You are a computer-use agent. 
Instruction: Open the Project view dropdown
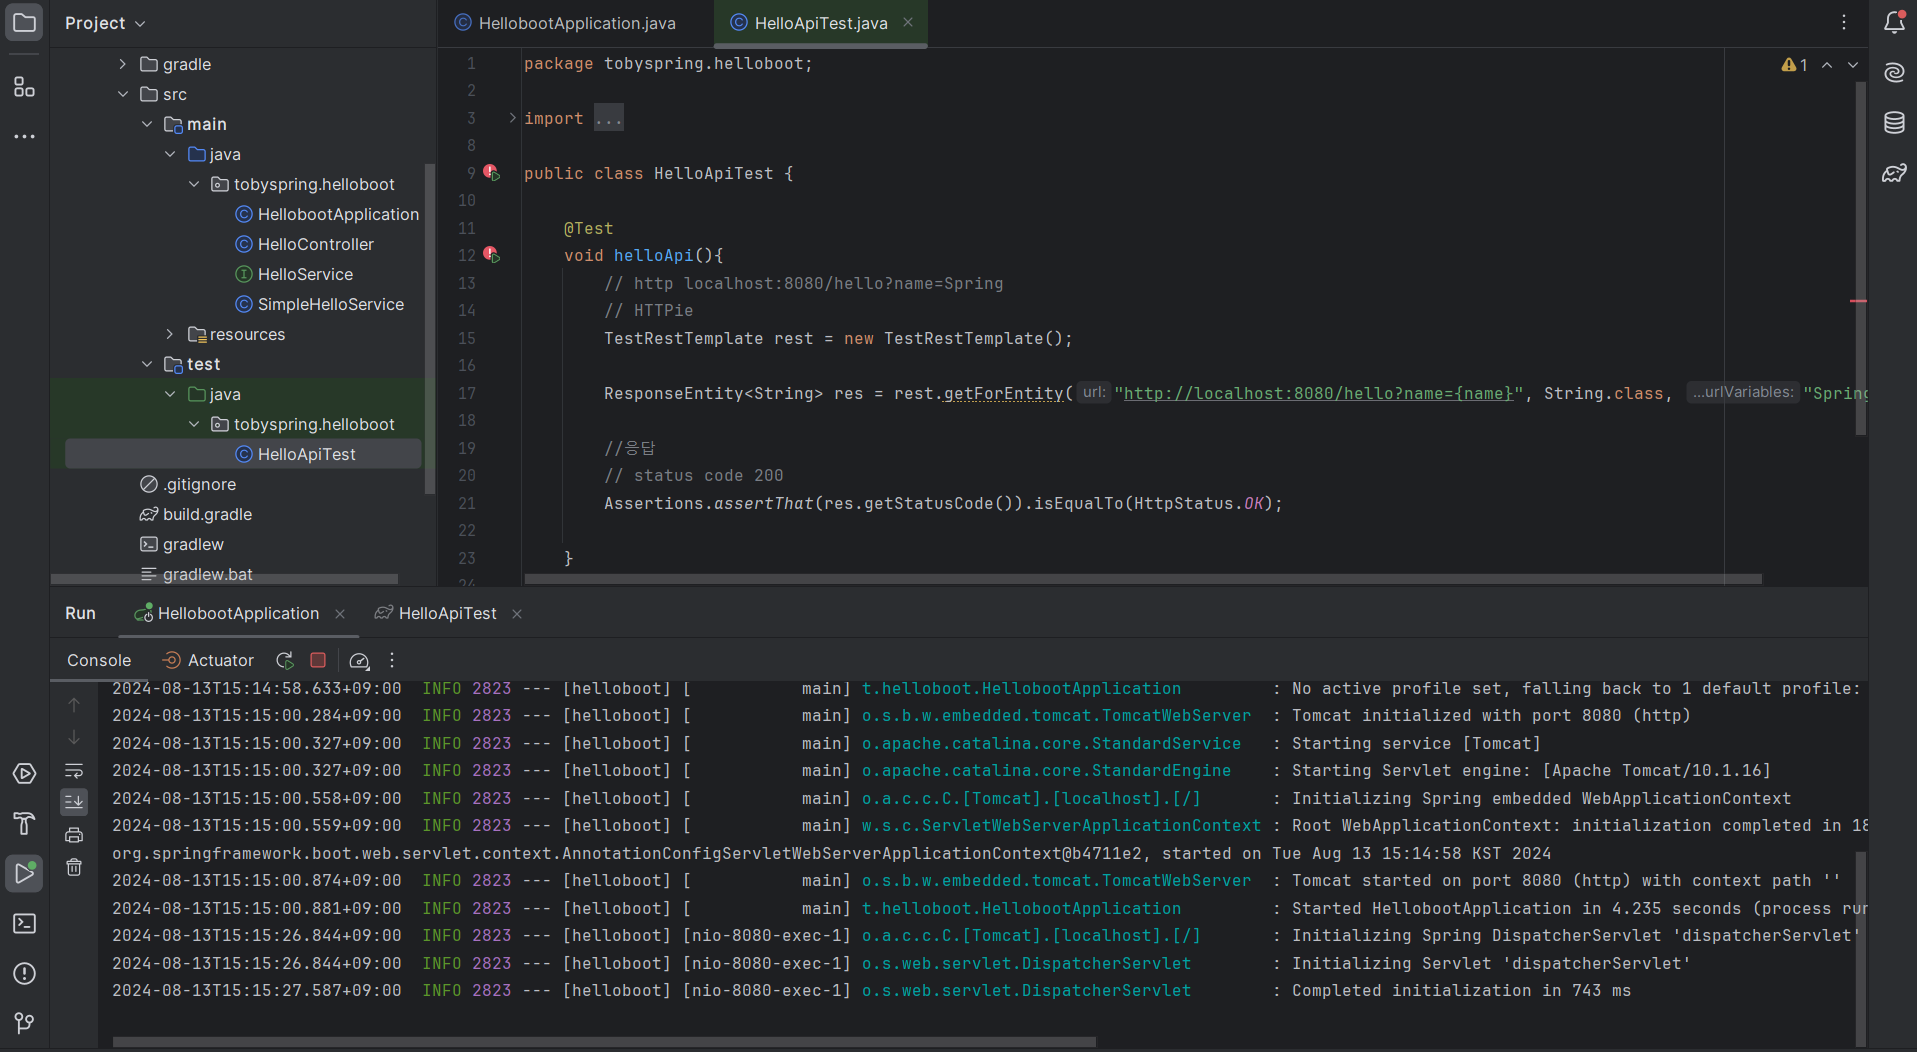(x=105, y=23)
